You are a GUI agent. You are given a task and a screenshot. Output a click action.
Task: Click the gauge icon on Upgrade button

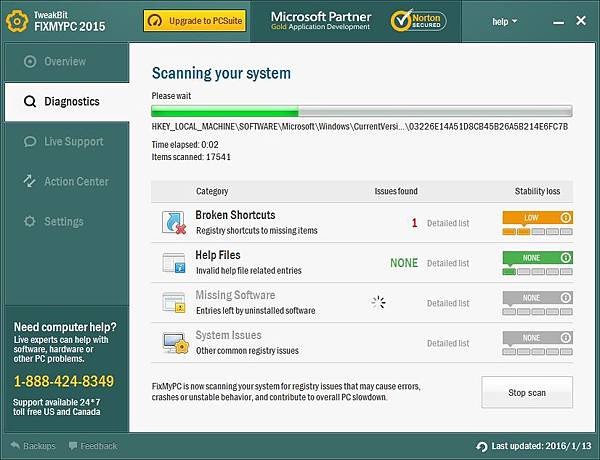(x=155, y=21)
